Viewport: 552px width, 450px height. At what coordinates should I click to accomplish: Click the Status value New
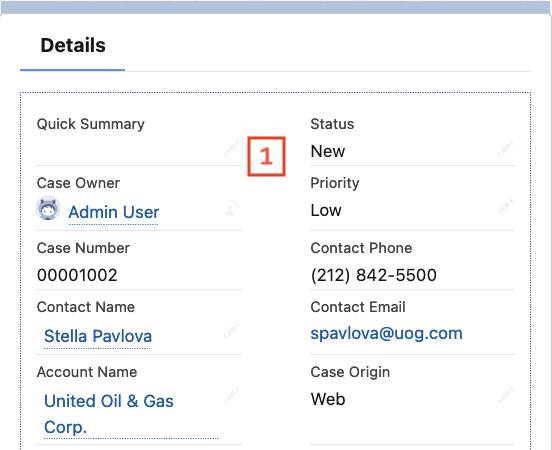coord(328,151)
